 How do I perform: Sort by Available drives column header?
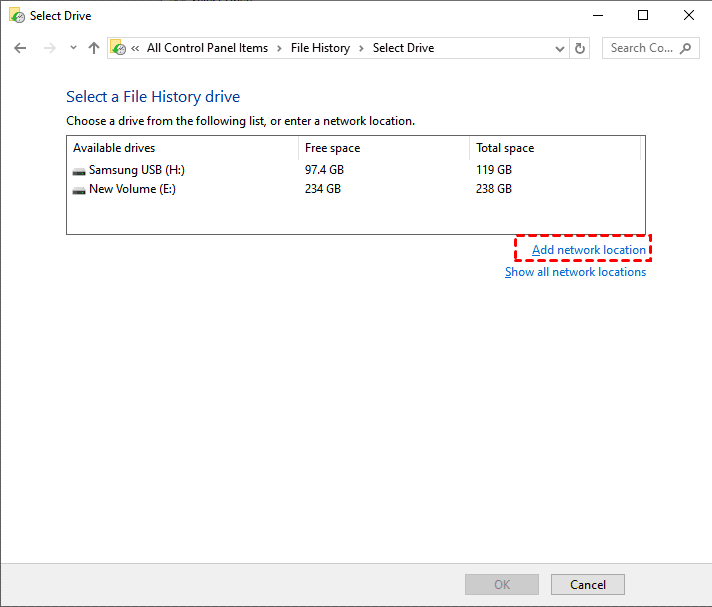pos(183,148)
